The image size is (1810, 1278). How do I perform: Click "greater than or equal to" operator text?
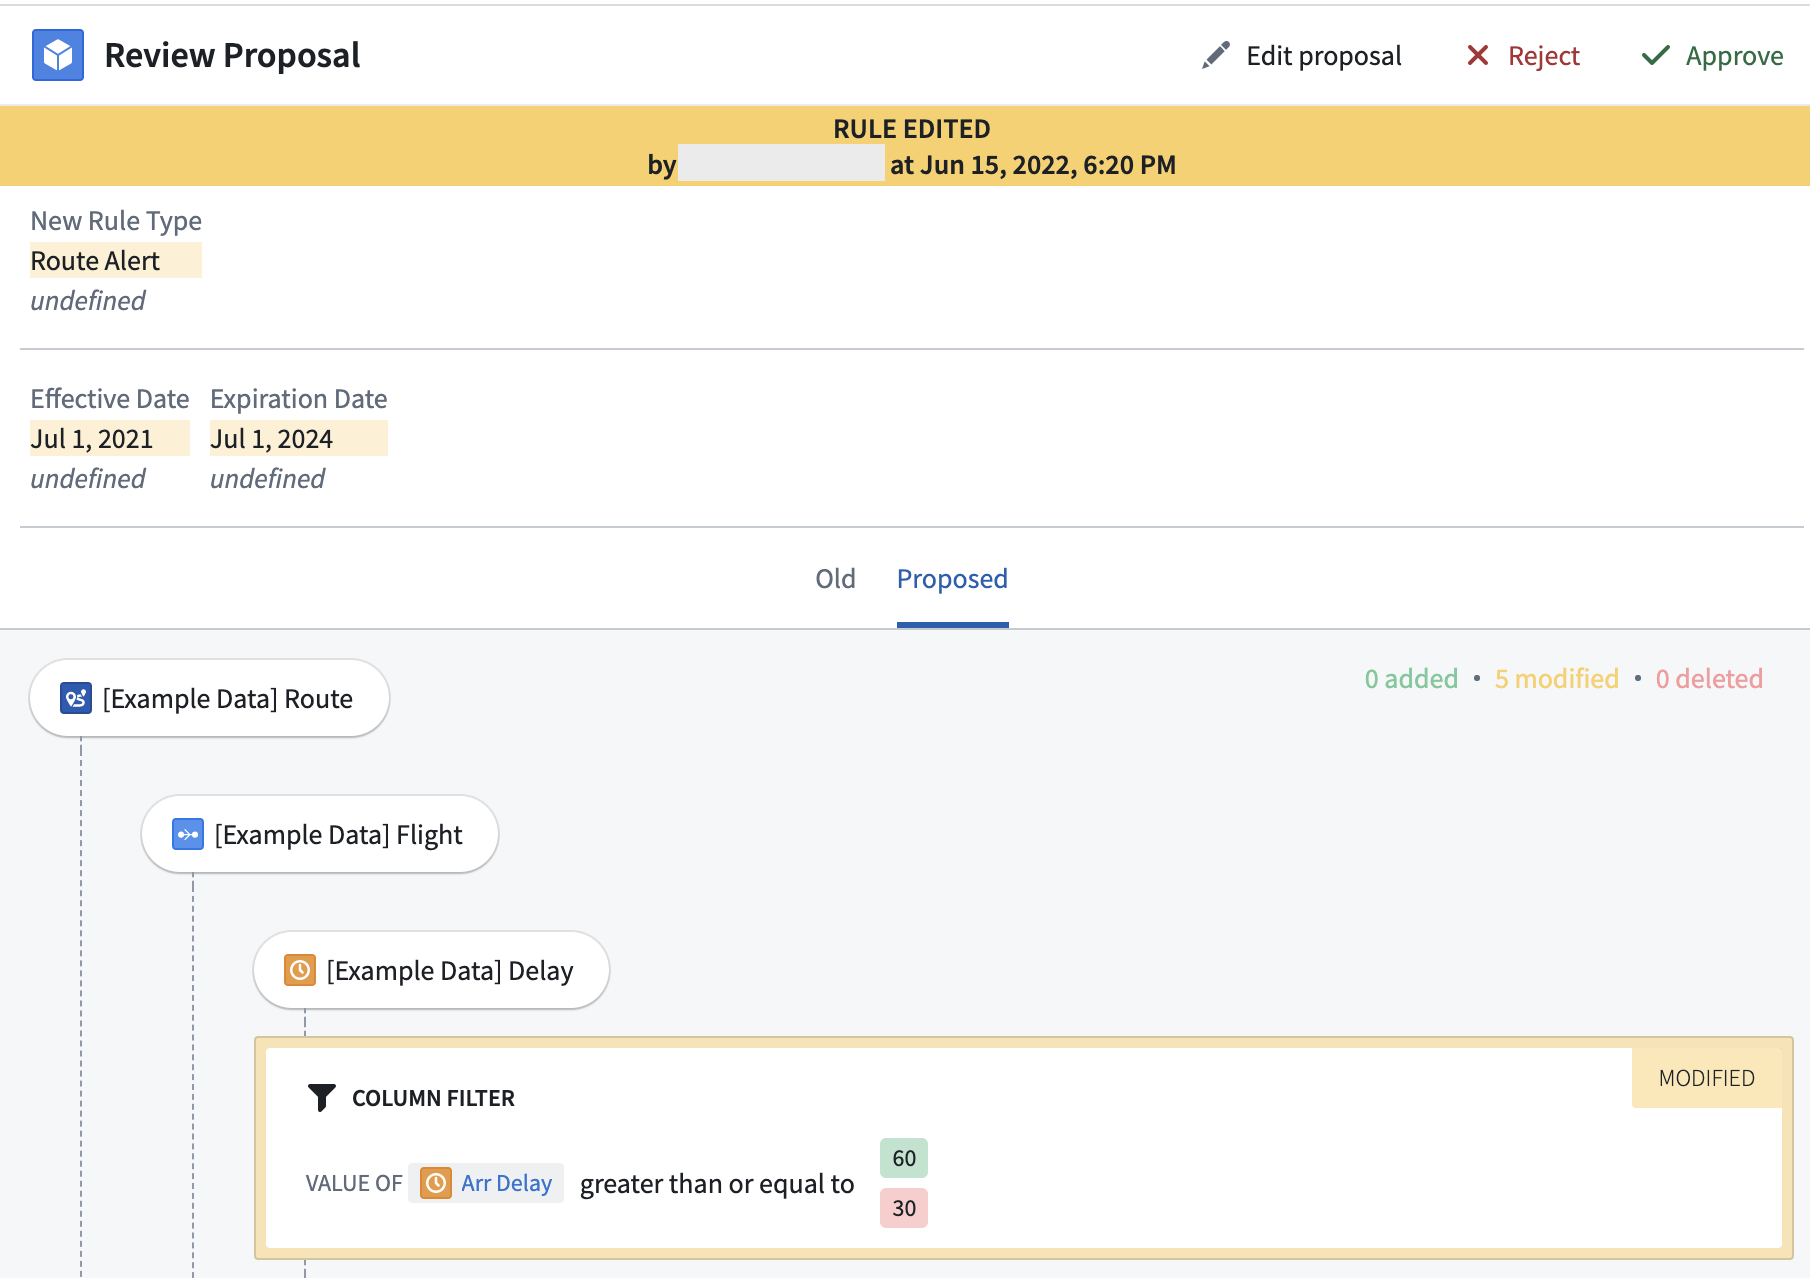(717, 1184)
